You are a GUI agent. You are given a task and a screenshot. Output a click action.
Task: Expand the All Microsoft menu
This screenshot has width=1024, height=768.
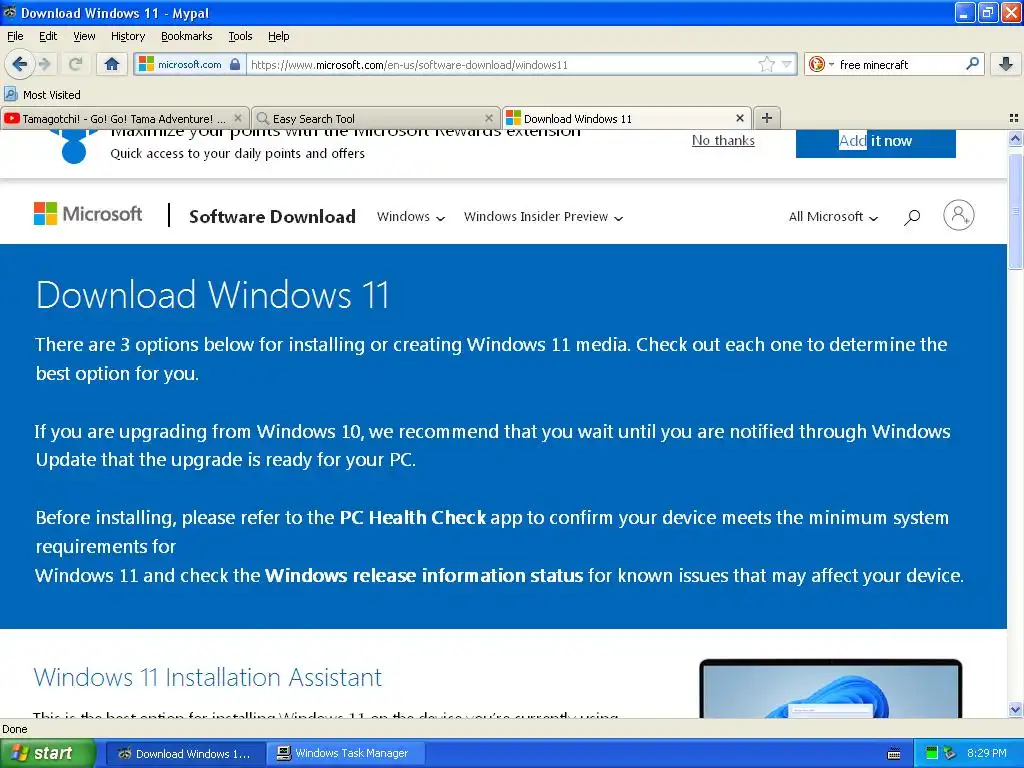click(833, 217)
